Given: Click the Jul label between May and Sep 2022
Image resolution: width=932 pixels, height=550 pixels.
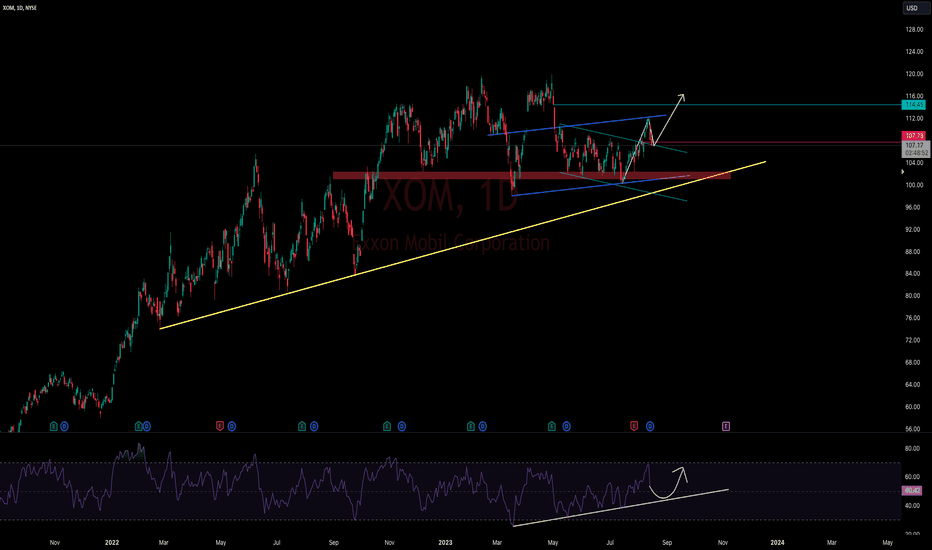Looking at the screenshot, I should 276,542.
